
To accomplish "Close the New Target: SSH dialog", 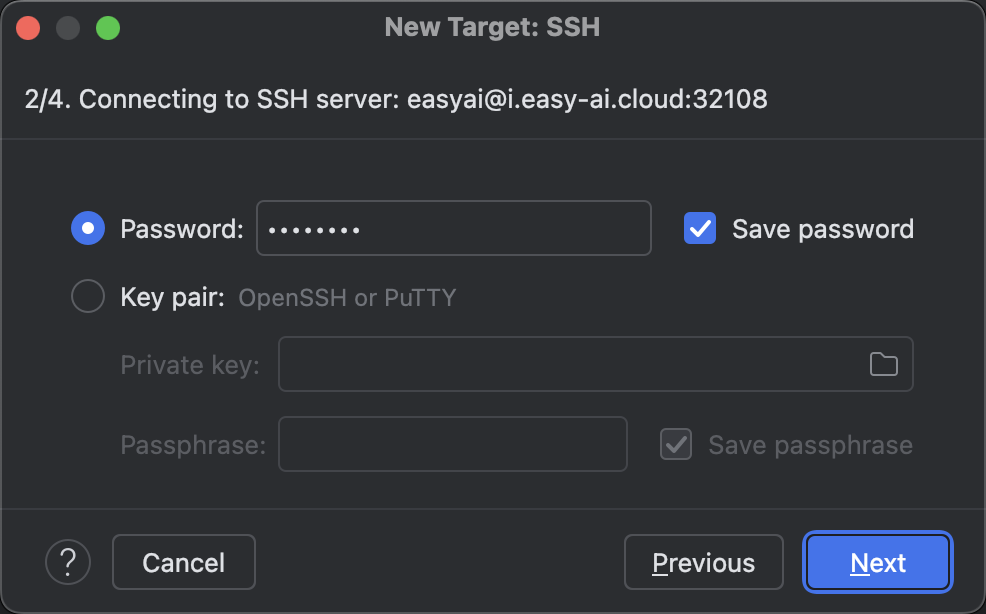I will pyautogui.click(x=28, y=28).
